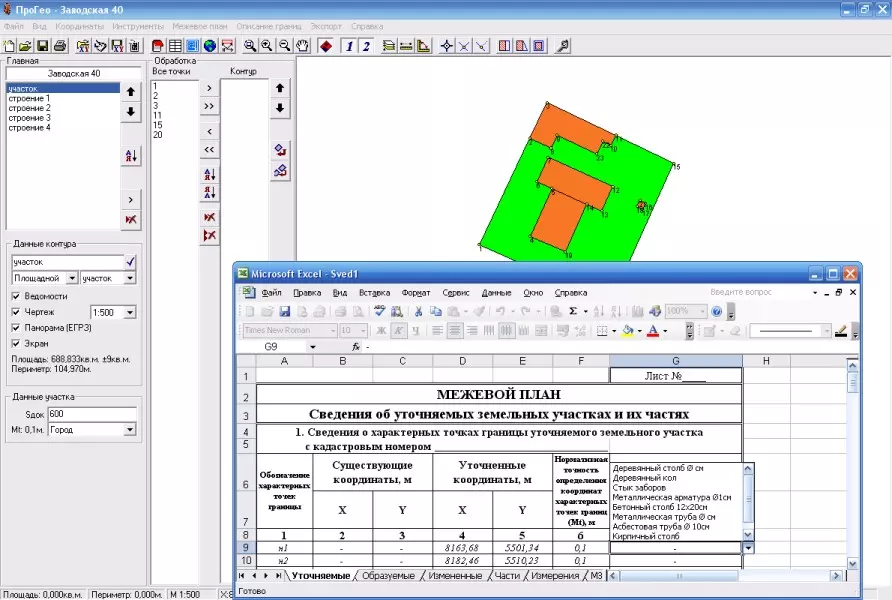Switch to the Образуемые sheet tab
The image size is (892, 600).
point(388,576)
